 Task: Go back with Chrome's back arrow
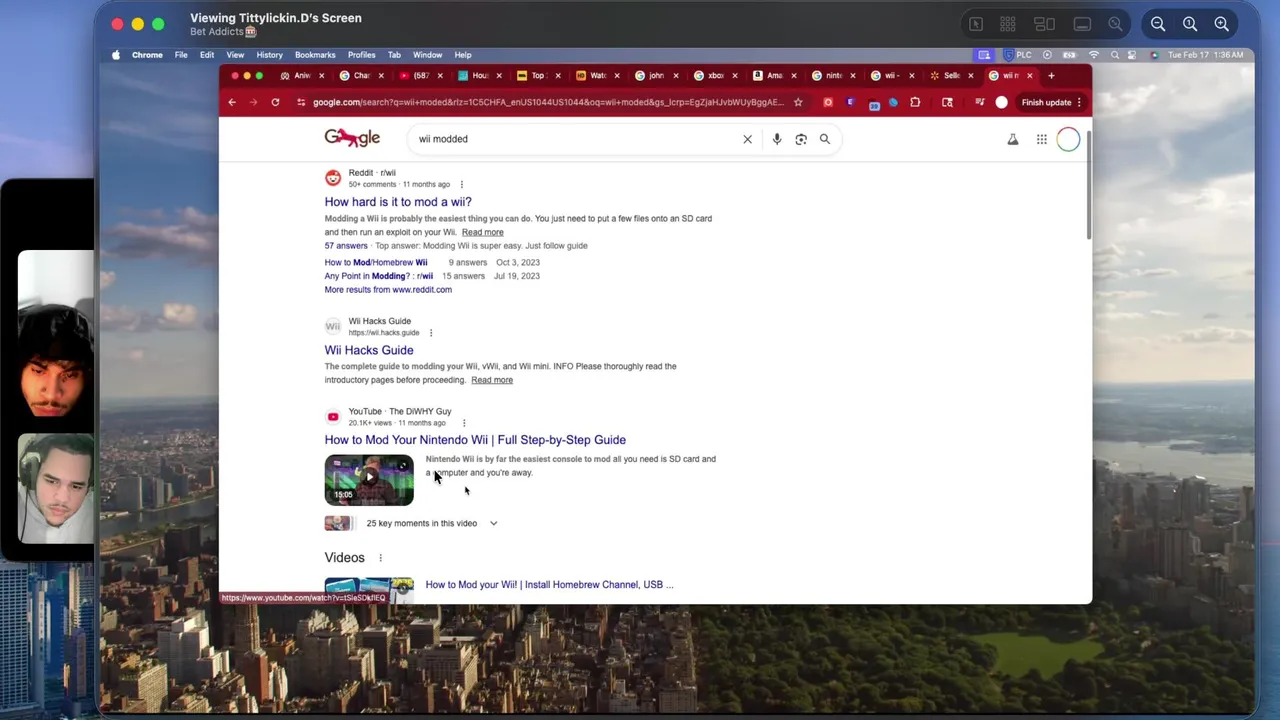232,102
